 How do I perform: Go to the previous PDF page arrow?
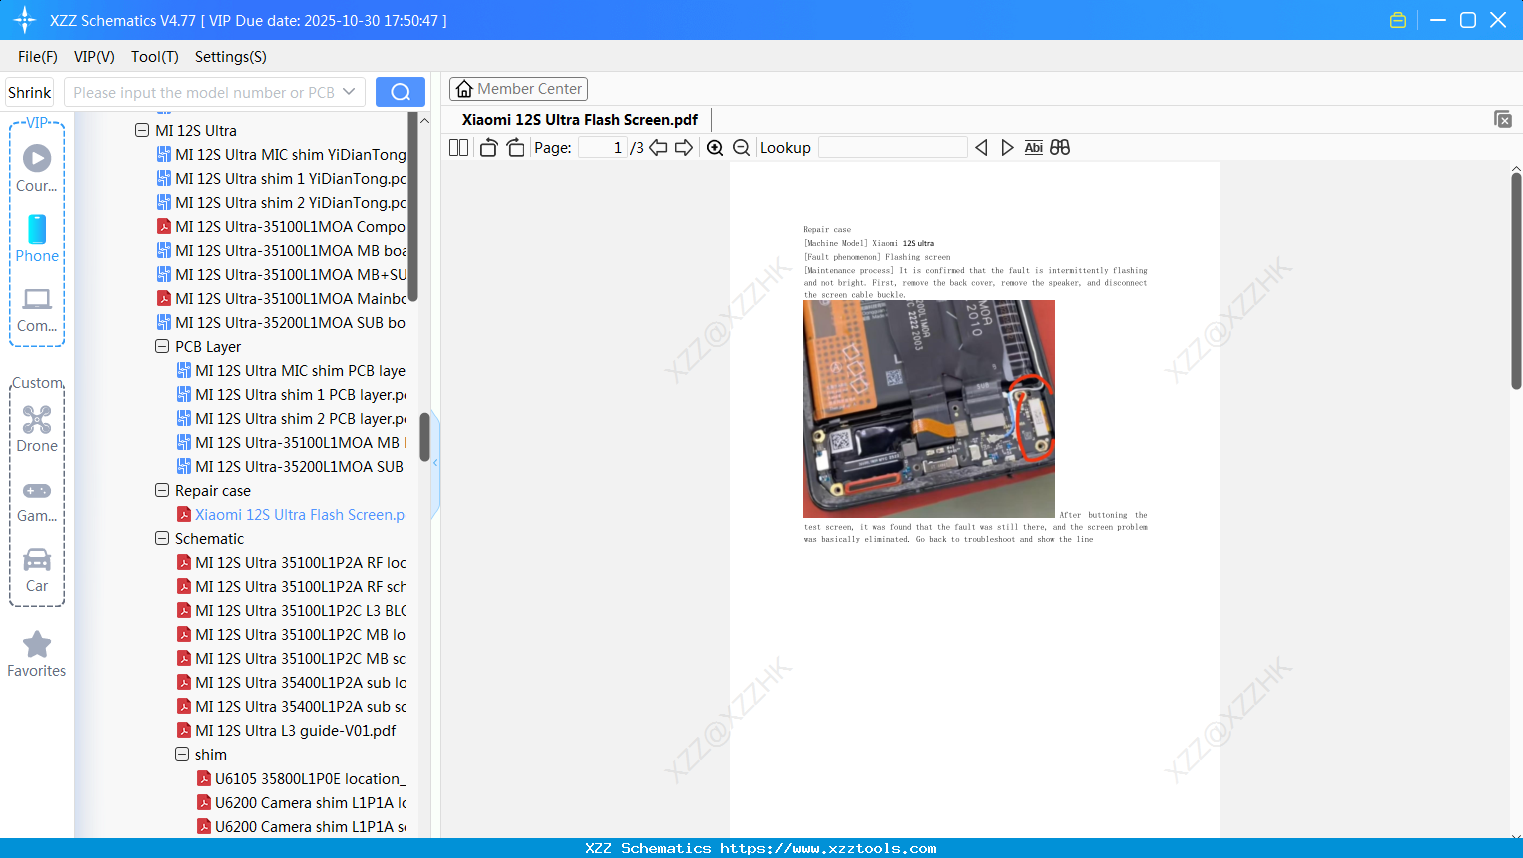[x=658, y=148]
